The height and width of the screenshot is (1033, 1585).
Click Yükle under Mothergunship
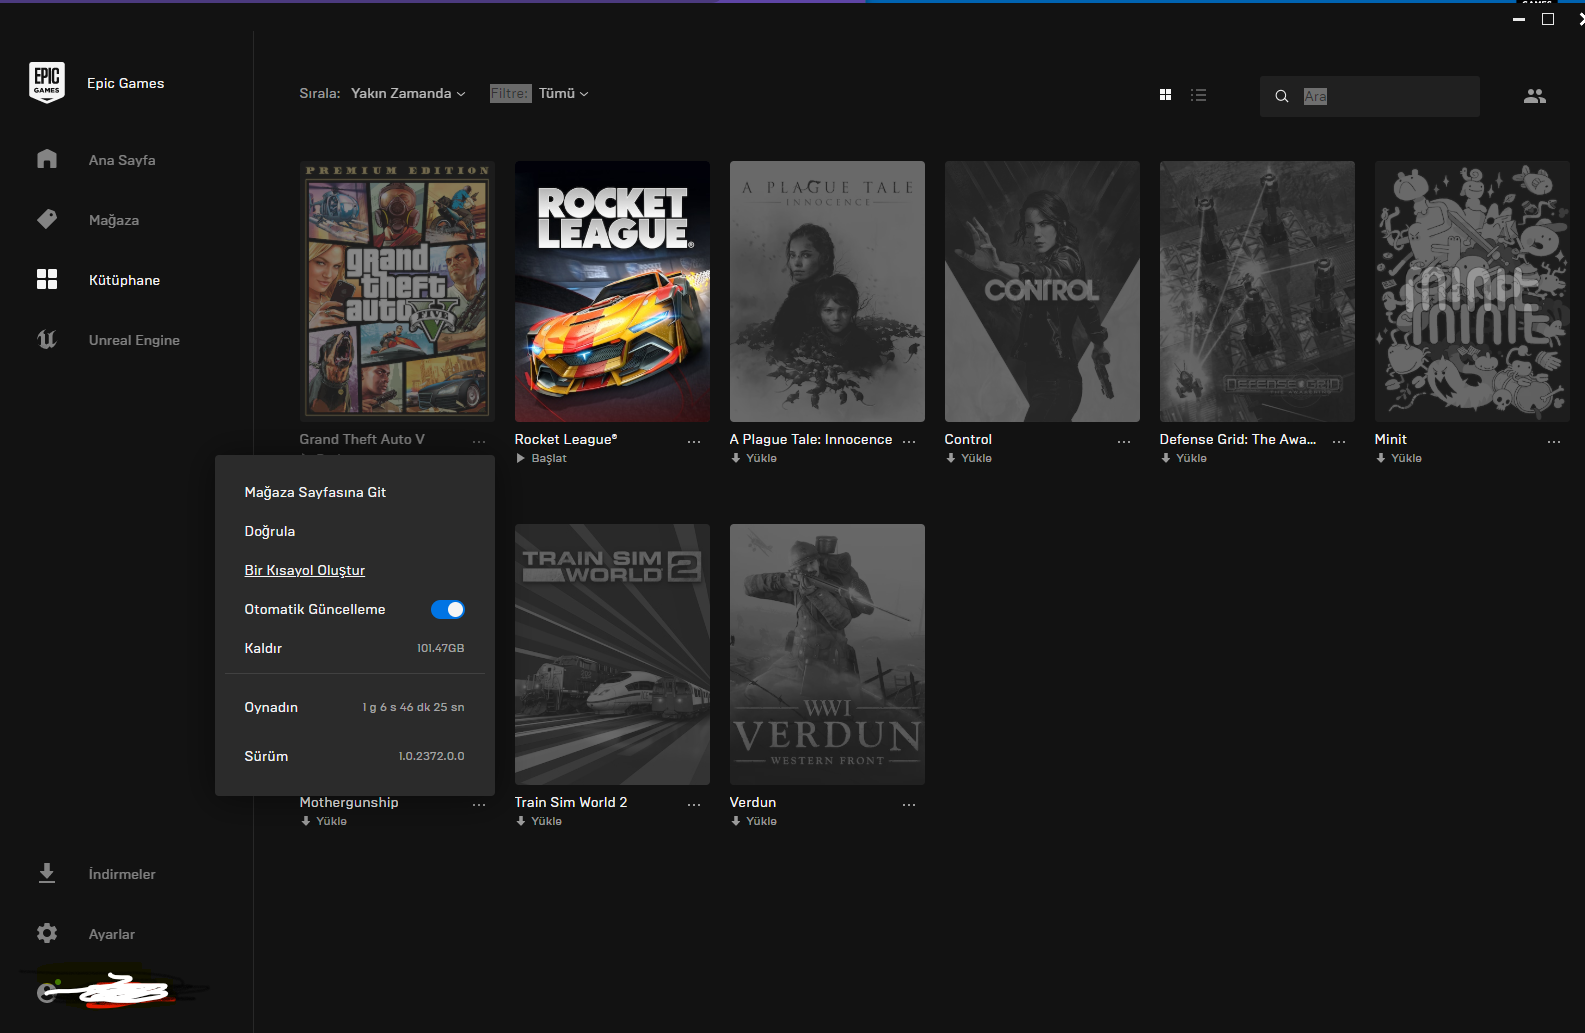point(324,821)
